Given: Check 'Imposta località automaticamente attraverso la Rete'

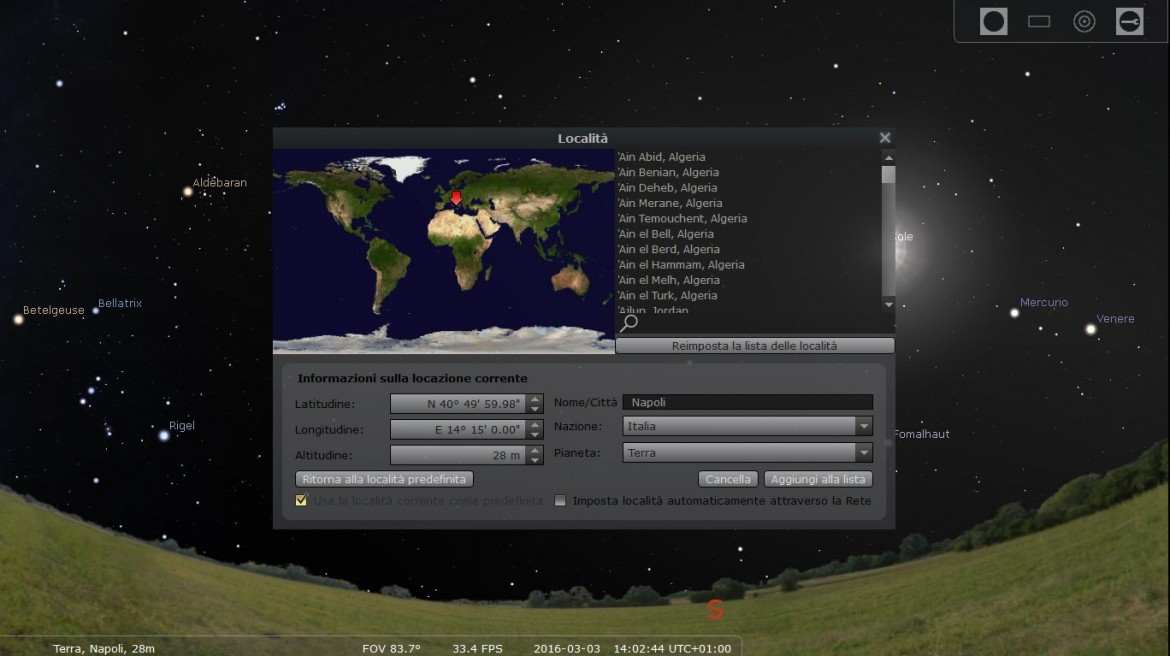Looking at the screenshot, I should click(x=560, y=500).
